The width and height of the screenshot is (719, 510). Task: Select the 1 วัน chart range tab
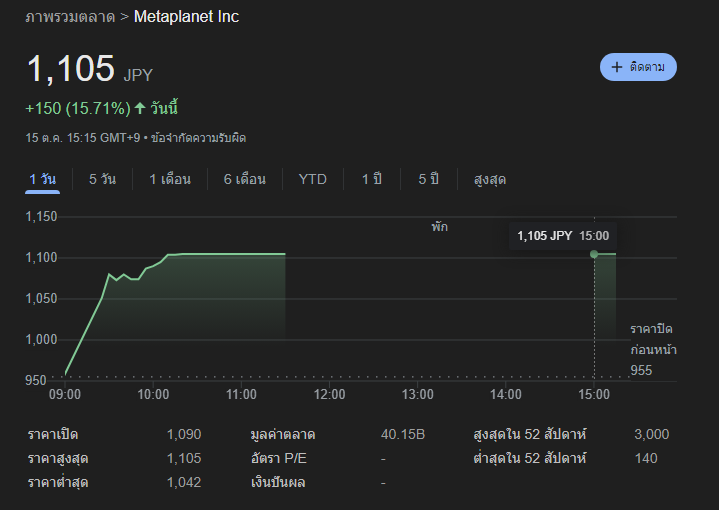point(43,179)
